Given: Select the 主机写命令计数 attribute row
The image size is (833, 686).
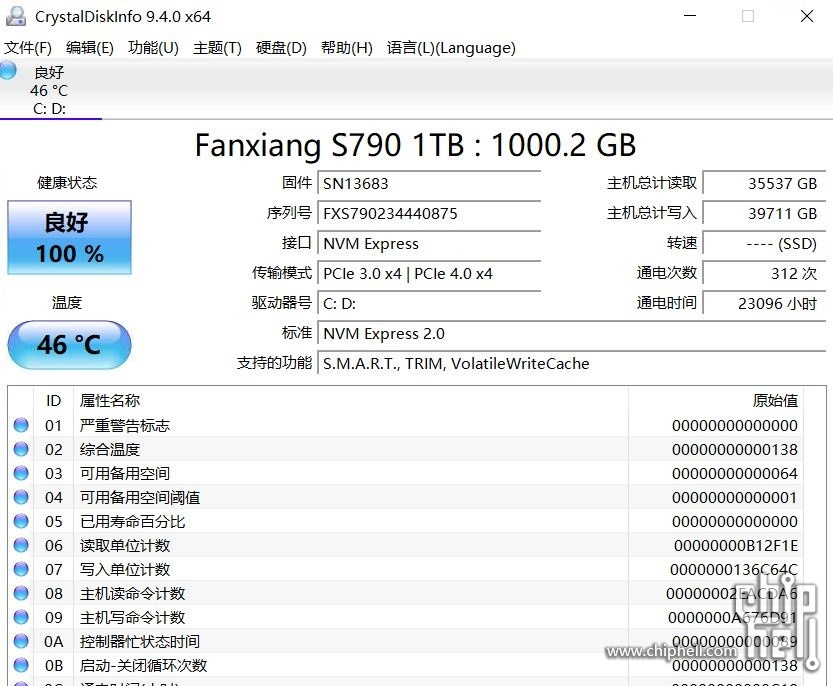Looking at the screenshot, I should point(406,617).
